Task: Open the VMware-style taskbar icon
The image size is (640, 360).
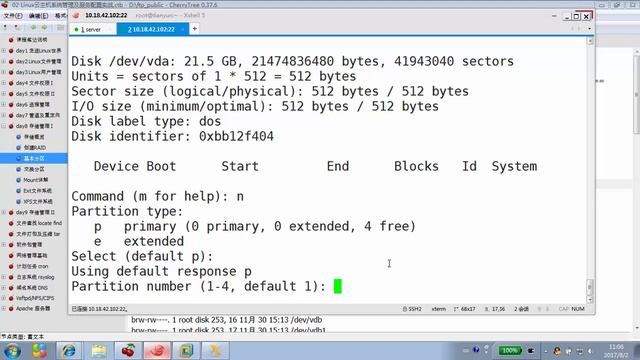Action: pos(186,351)
